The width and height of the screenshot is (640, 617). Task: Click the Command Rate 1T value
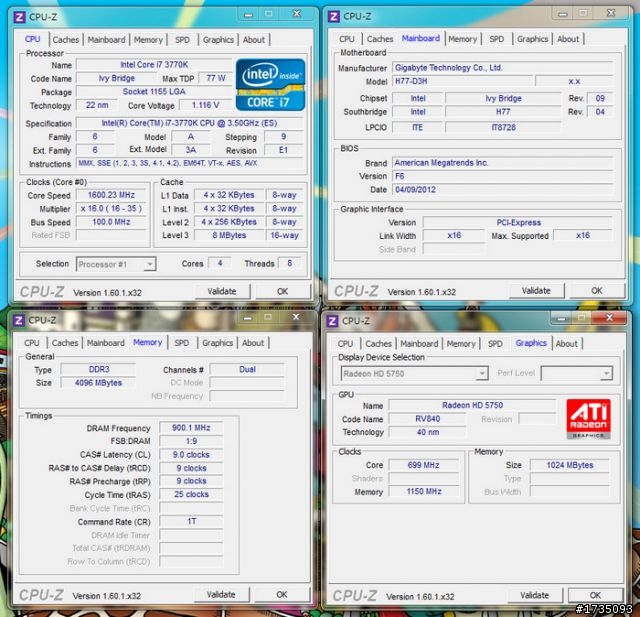point(191,522)
